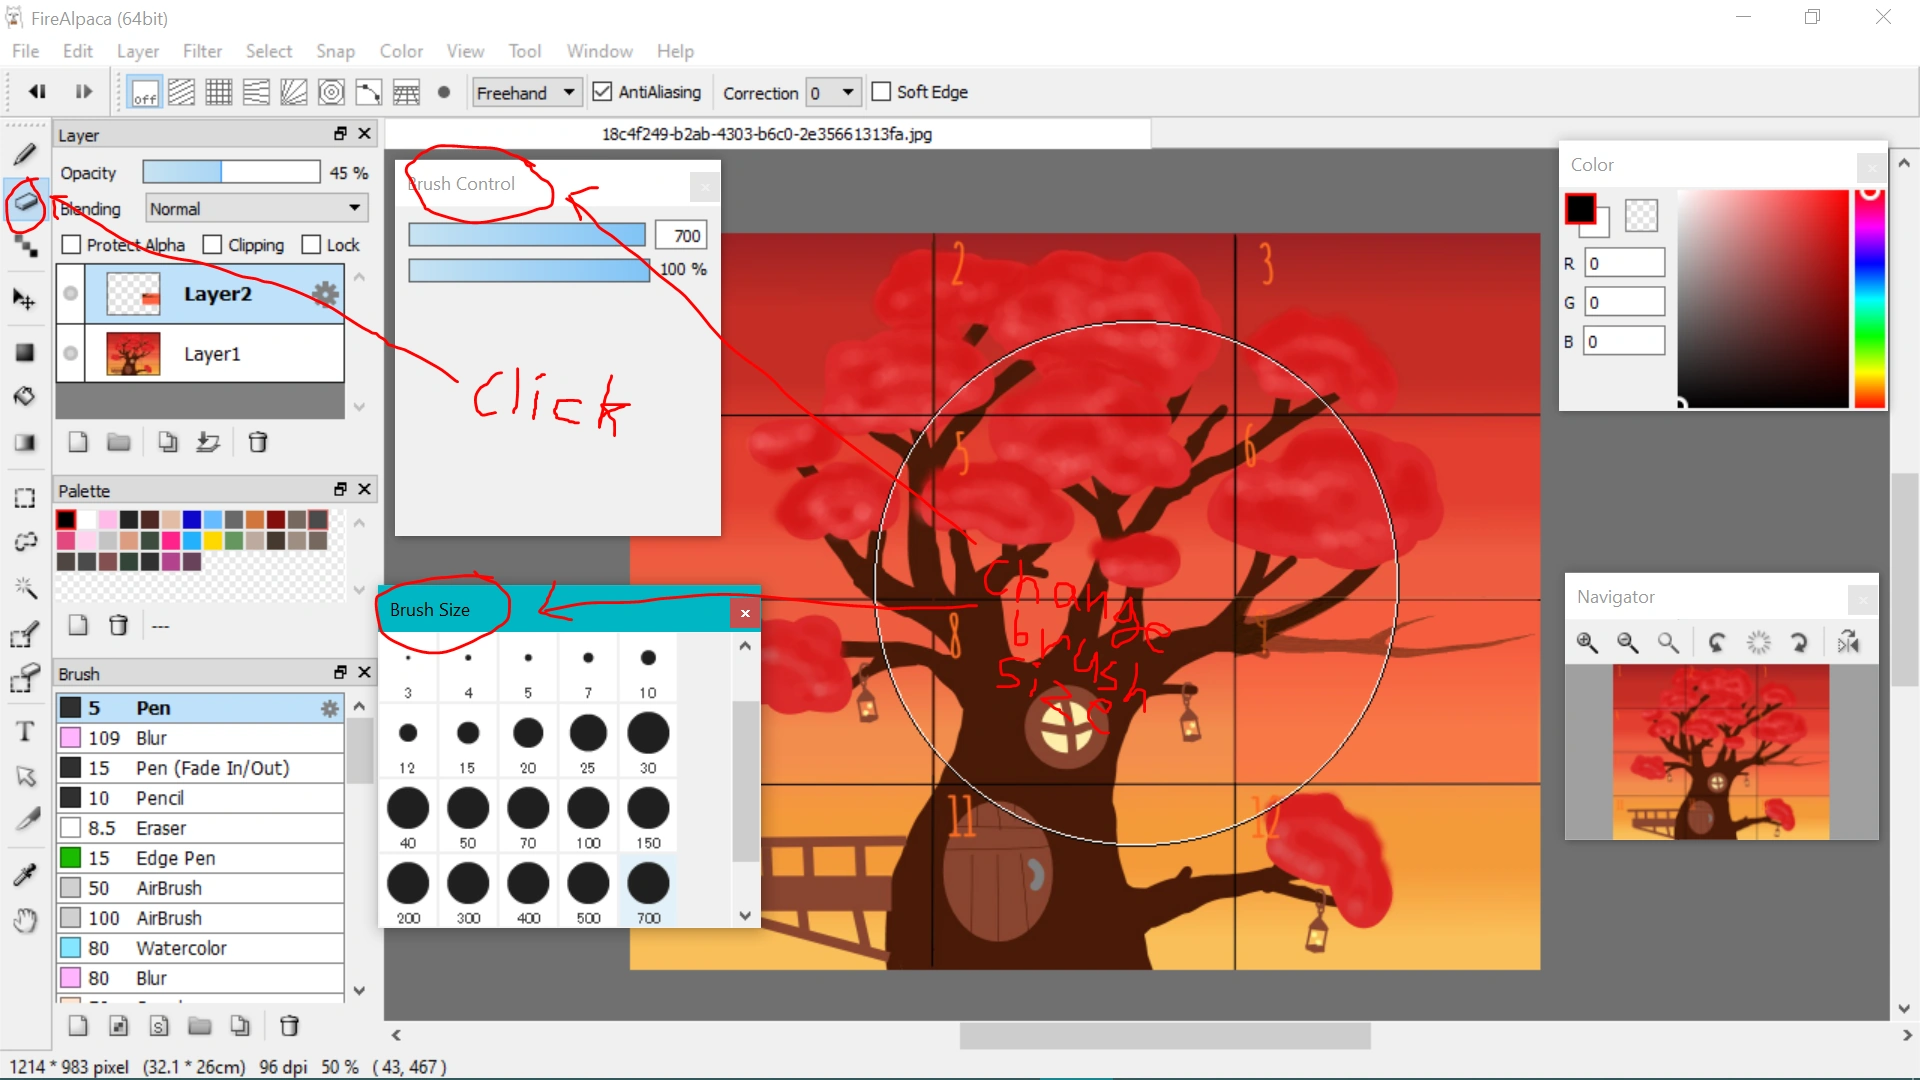
Task: Select the Eyedropper tool
Action: point(25,875)
